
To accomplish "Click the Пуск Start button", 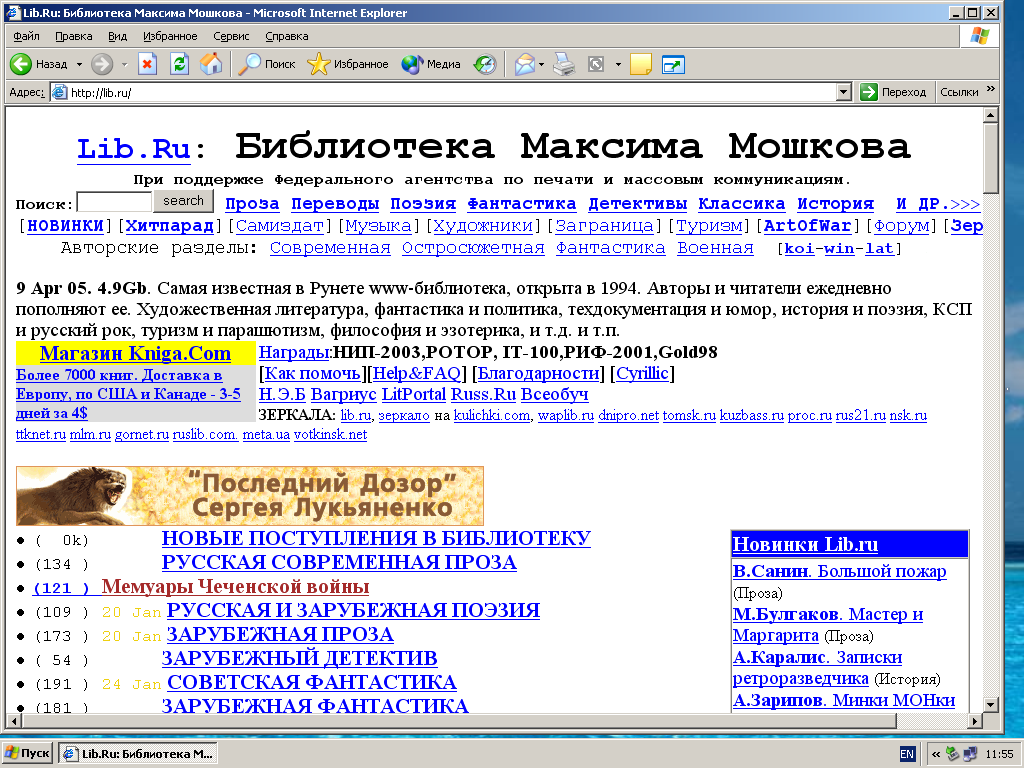I will coord(27,754).
